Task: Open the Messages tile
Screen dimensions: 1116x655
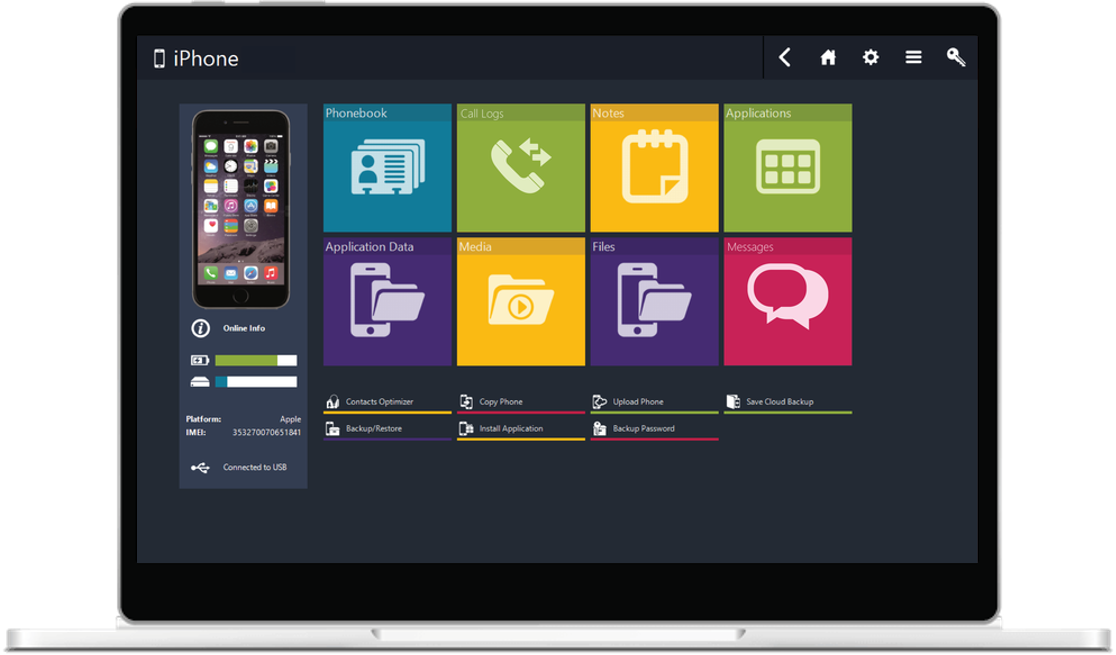Action: (x=787, y=300)
